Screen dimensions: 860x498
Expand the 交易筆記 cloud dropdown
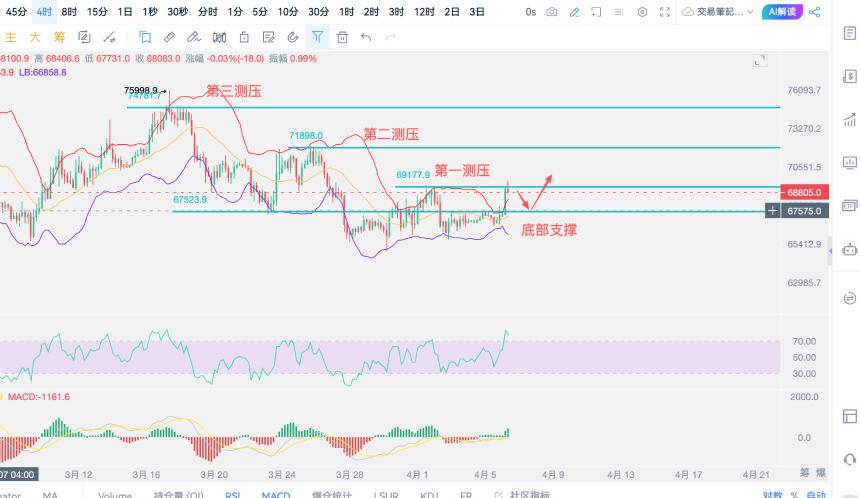(718, 12)
